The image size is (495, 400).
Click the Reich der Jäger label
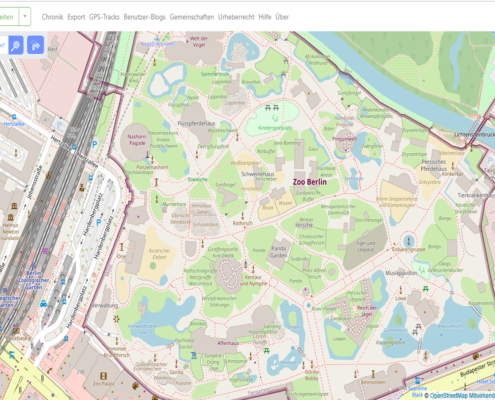367,311
